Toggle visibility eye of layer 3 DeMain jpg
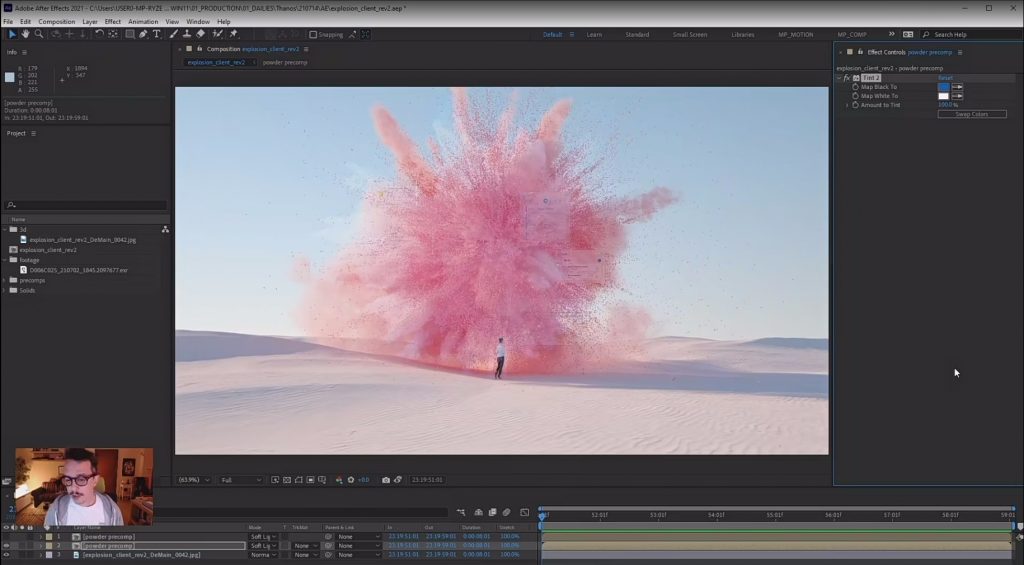Viewport: 1024px width, 565px height. click(x=7, y=555)
